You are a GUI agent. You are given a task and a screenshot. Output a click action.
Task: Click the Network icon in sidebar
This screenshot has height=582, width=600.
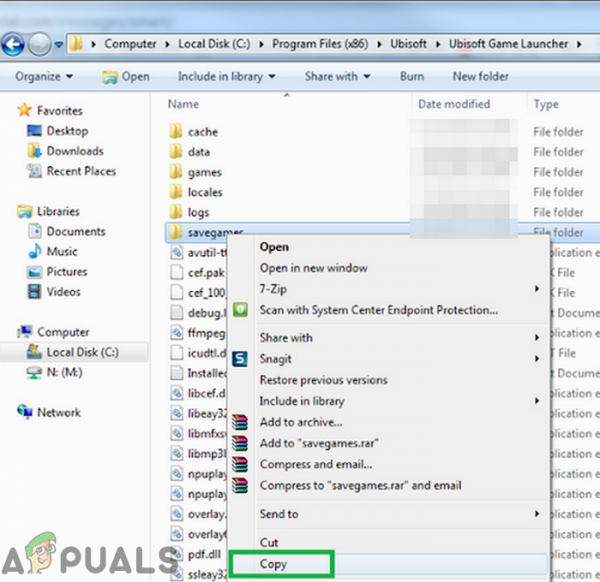(x=25, y=412)
